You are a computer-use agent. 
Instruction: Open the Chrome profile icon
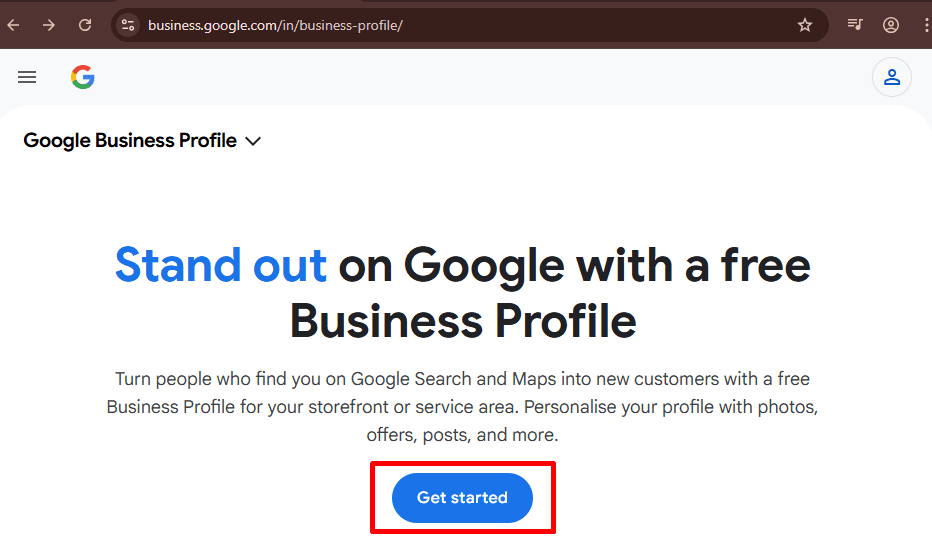(890, 25)
